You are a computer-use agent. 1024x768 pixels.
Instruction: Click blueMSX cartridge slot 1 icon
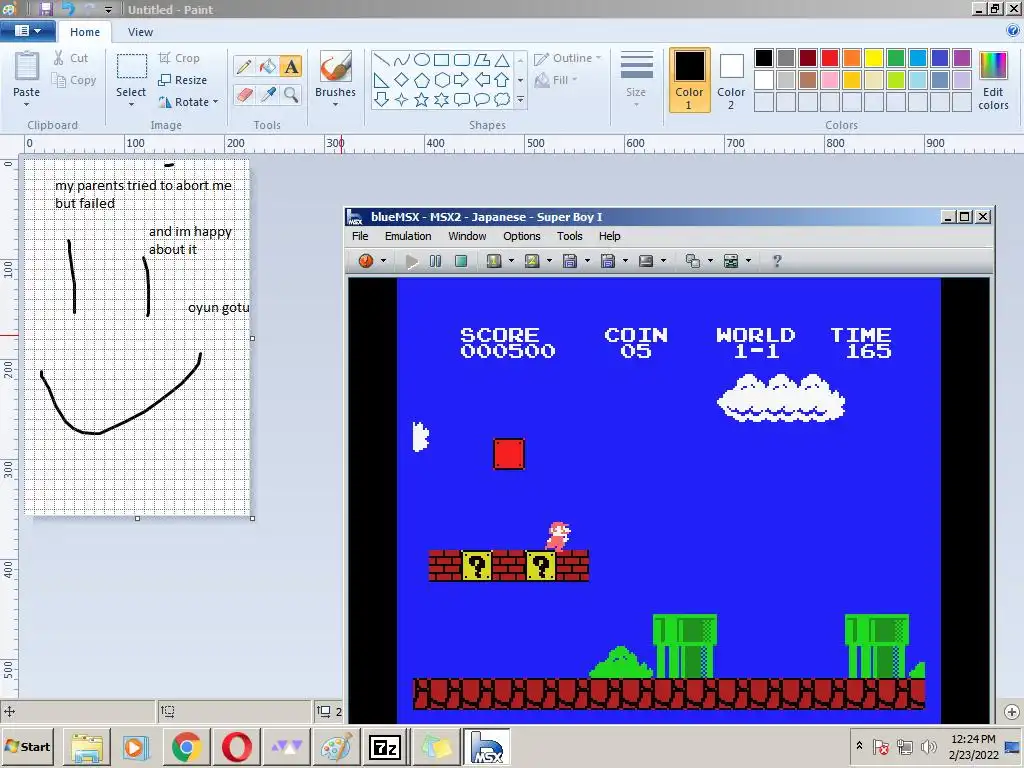[x=494, y=261]
